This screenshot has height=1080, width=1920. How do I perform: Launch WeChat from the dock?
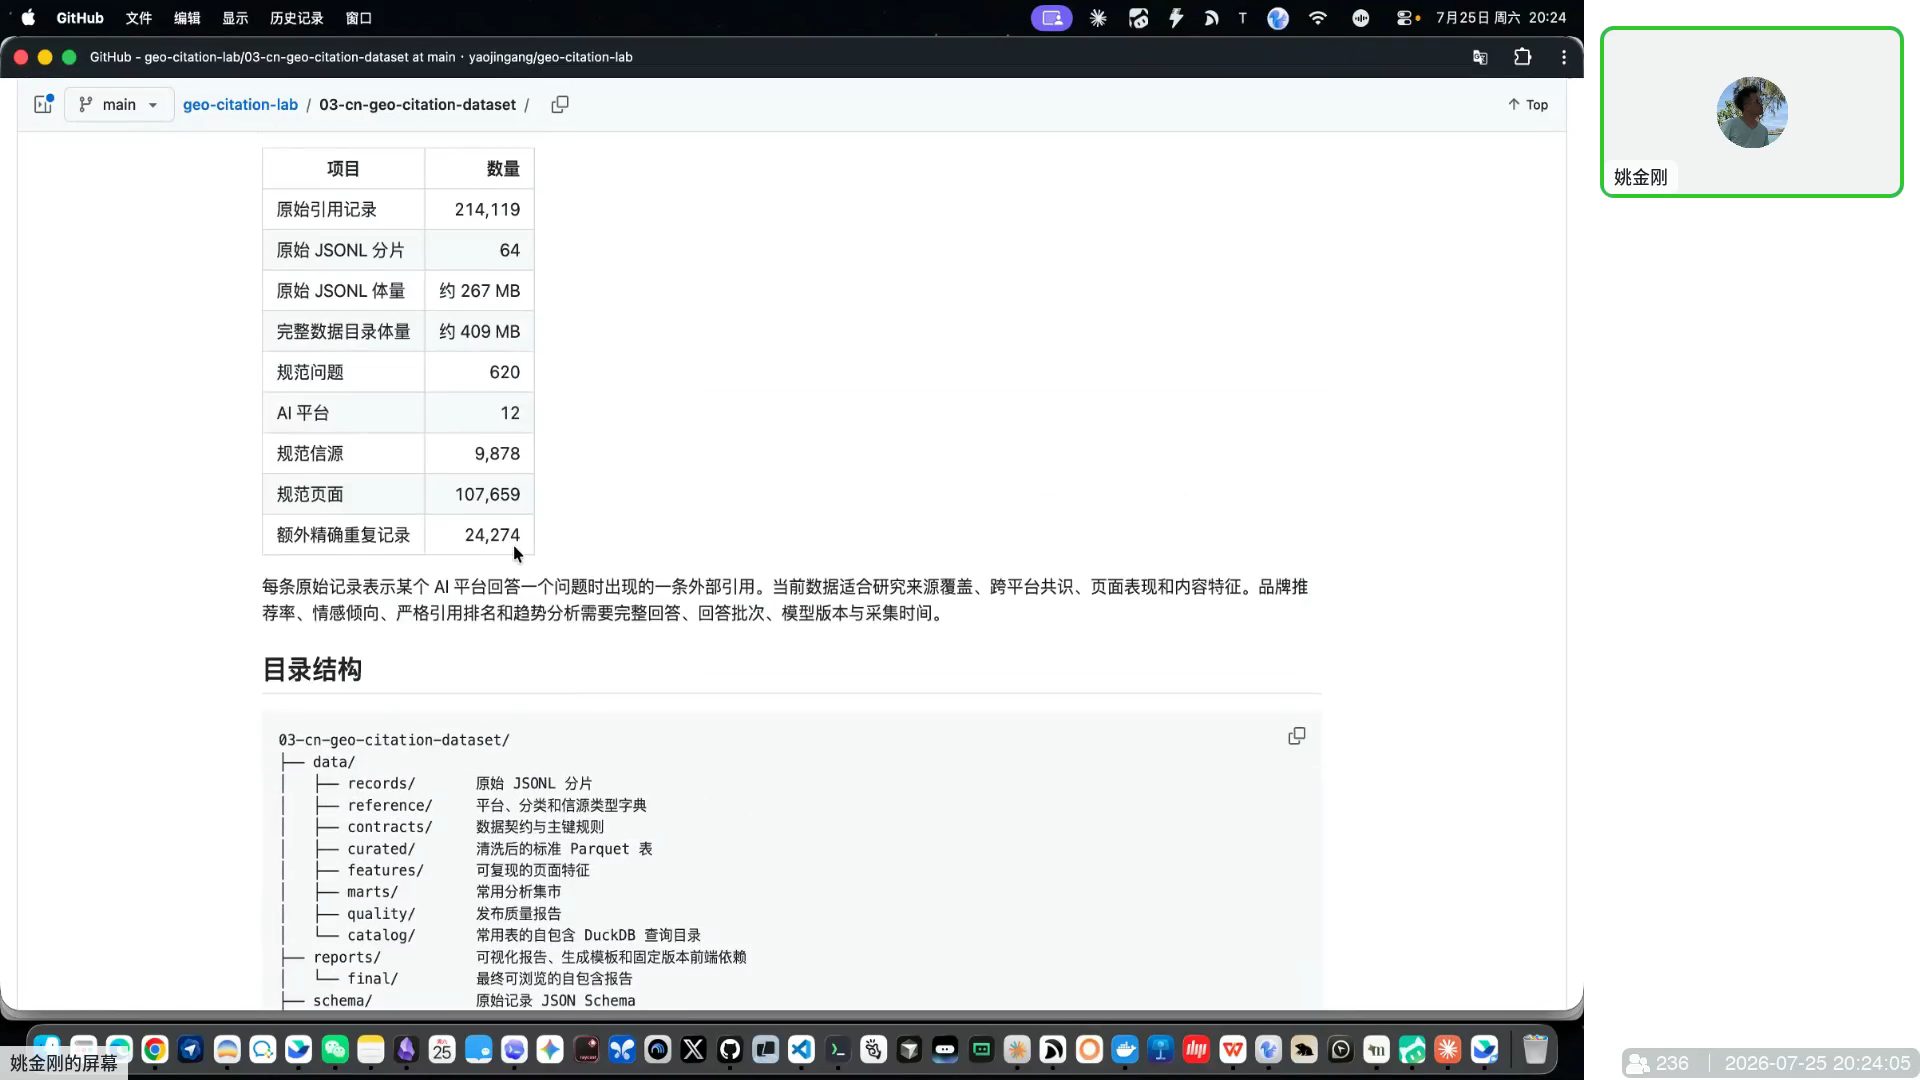point(335,1049)
